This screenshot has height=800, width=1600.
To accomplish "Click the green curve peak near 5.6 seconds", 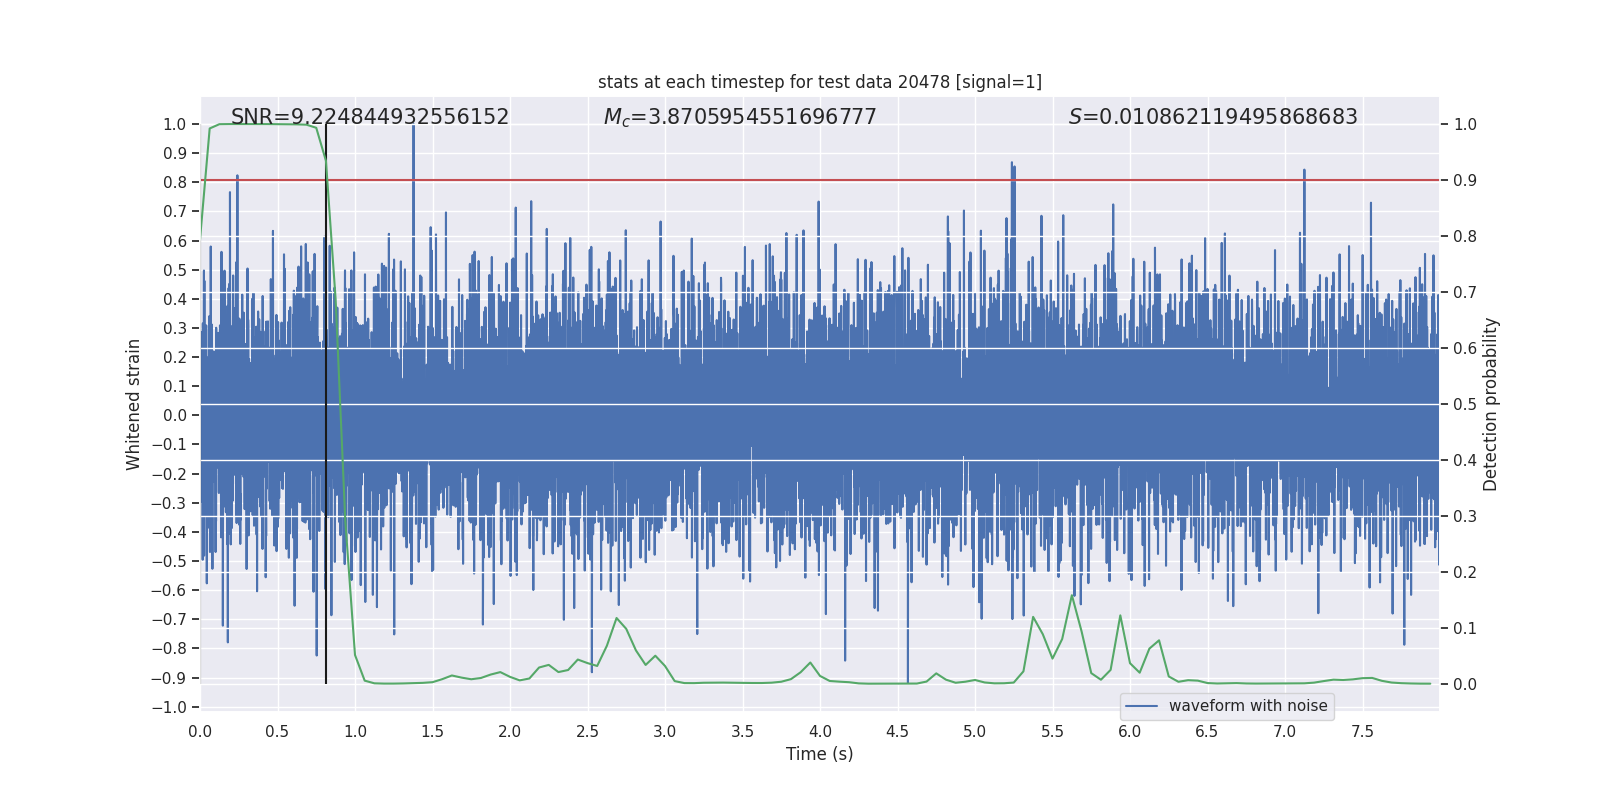I will click(x=1072, y=596).
